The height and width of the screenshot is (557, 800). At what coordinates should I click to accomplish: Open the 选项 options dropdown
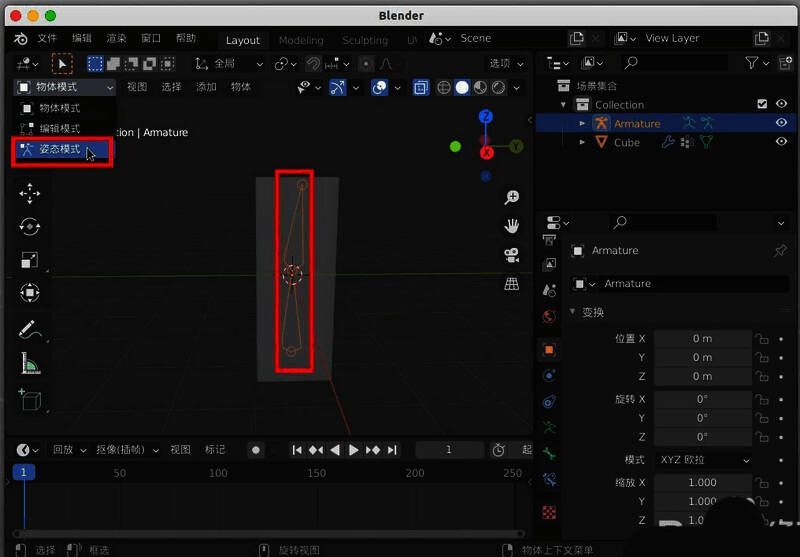click(506, 64)
